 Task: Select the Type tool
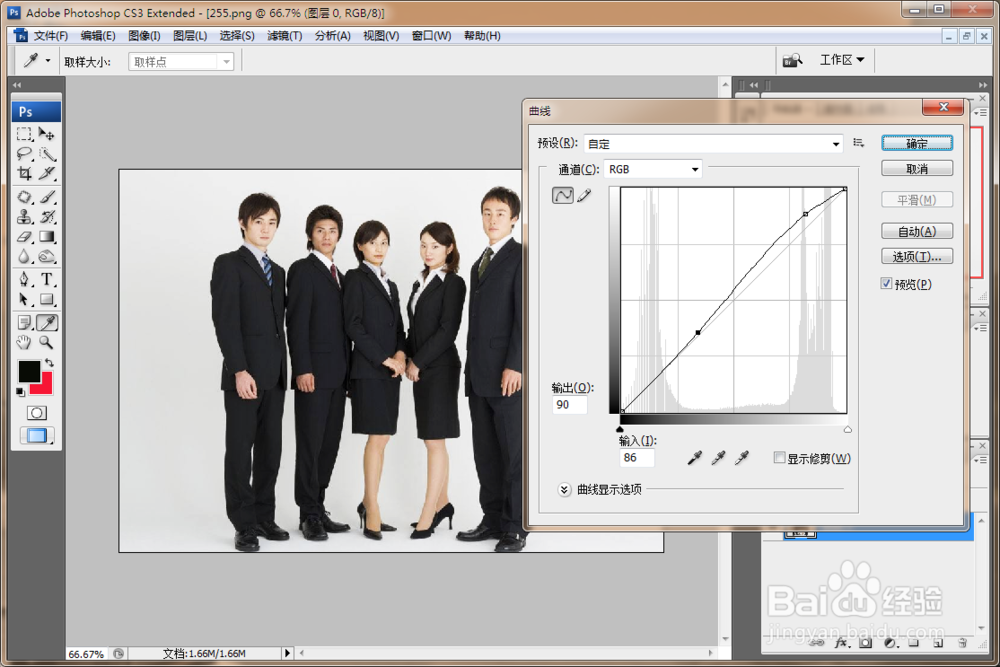click(x=47, y=279)
